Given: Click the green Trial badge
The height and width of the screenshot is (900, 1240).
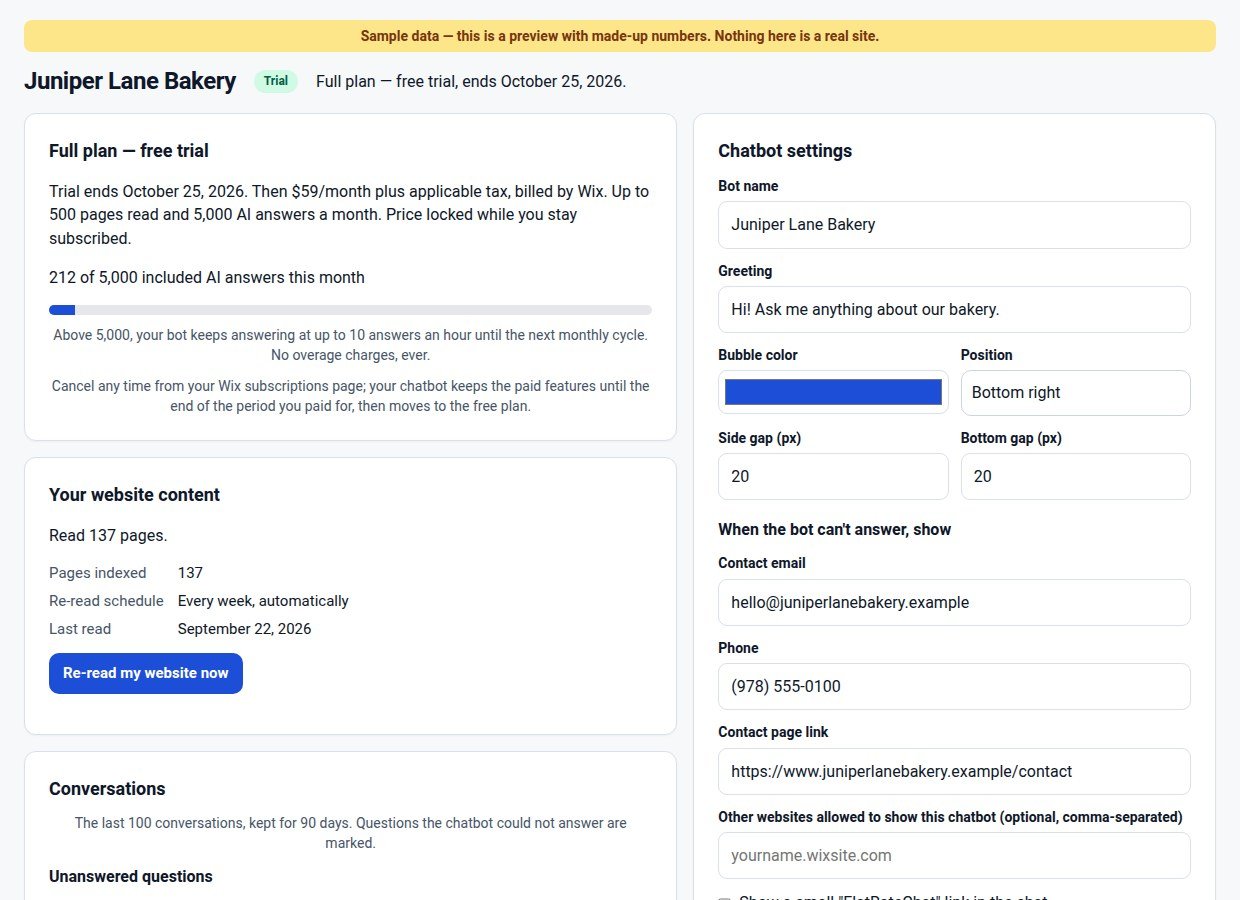Looking at the screenshot, I should pos(276,82).
